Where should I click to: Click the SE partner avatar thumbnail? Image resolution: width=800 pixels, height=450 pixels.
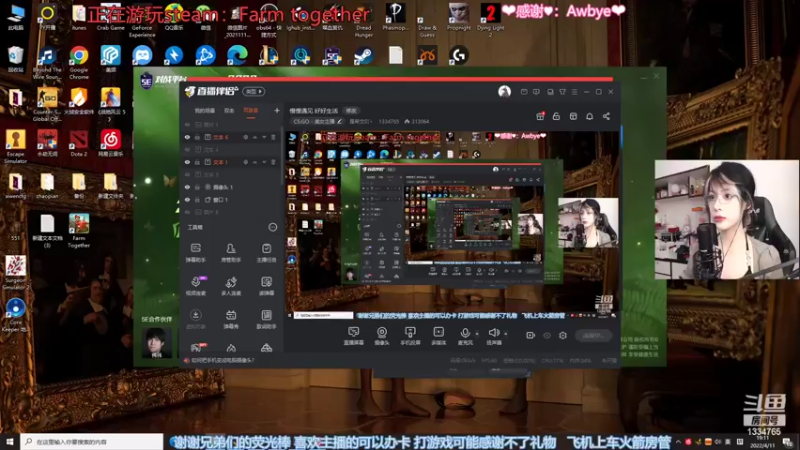pyautogui.click(x=156, y=342)
